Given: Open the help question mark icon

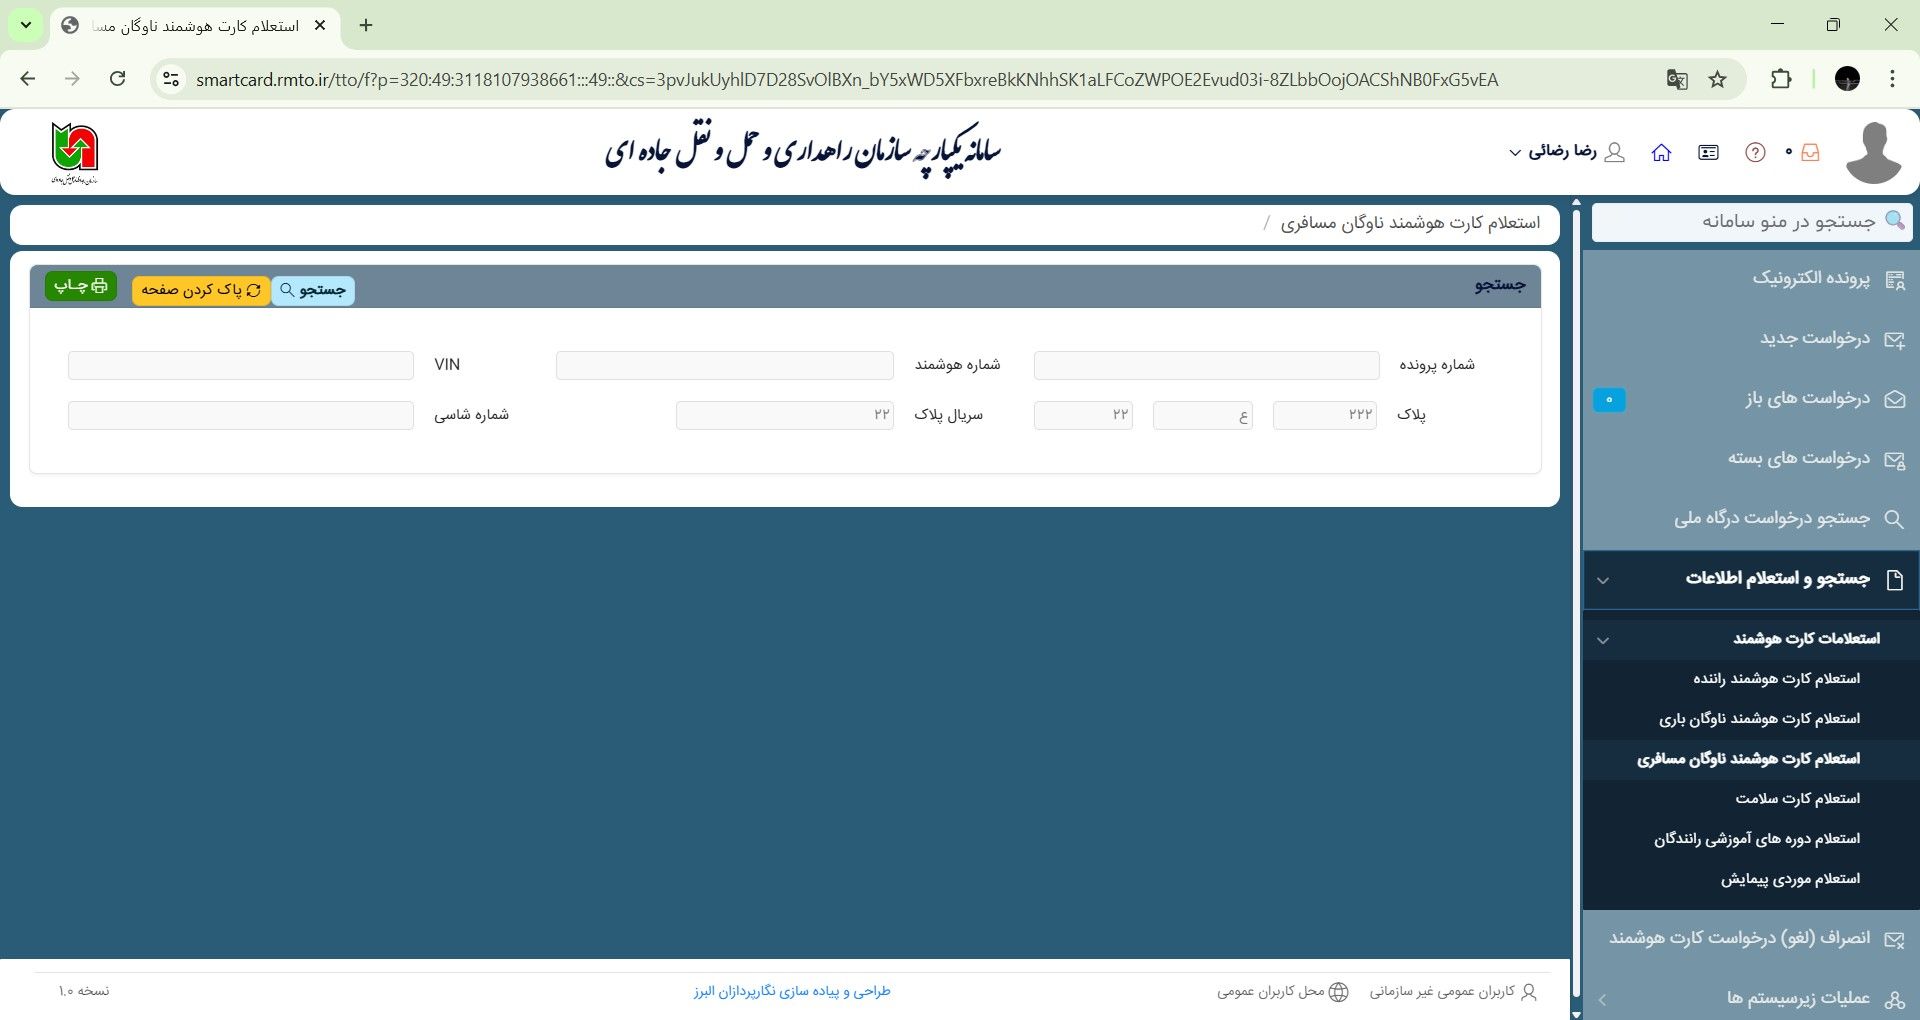Looking at the screenshot, I should [1753, 152].
